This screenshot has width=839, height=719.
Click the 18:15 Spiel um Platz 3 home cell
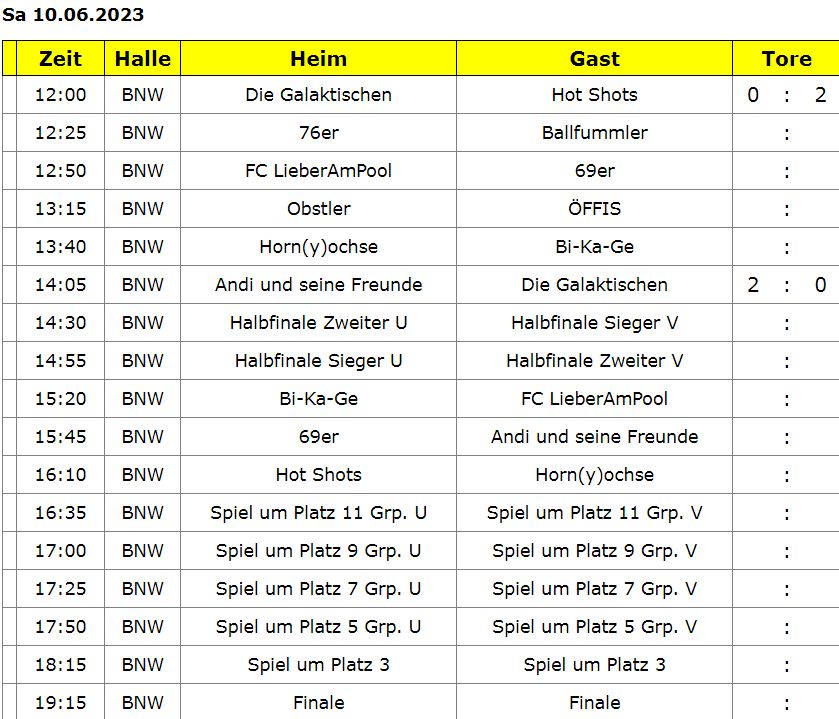[x=318, y=664]
